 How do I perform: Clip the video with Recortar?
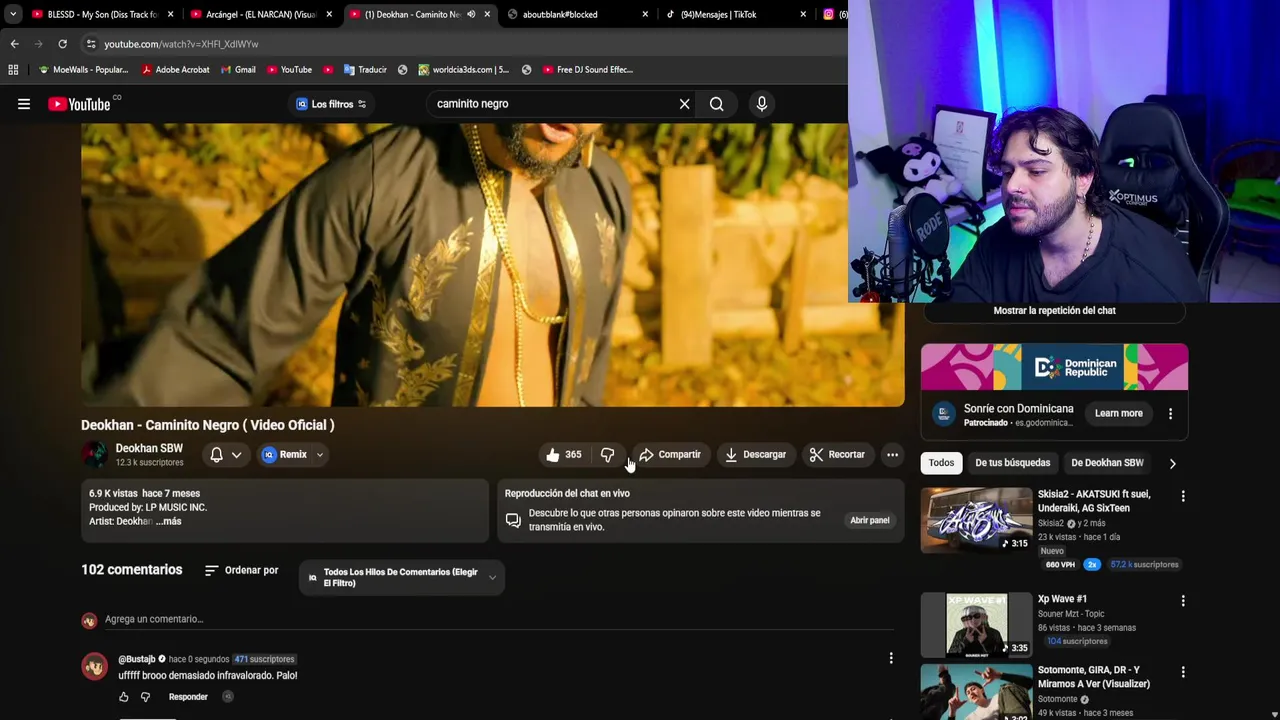tap(837, 455)
